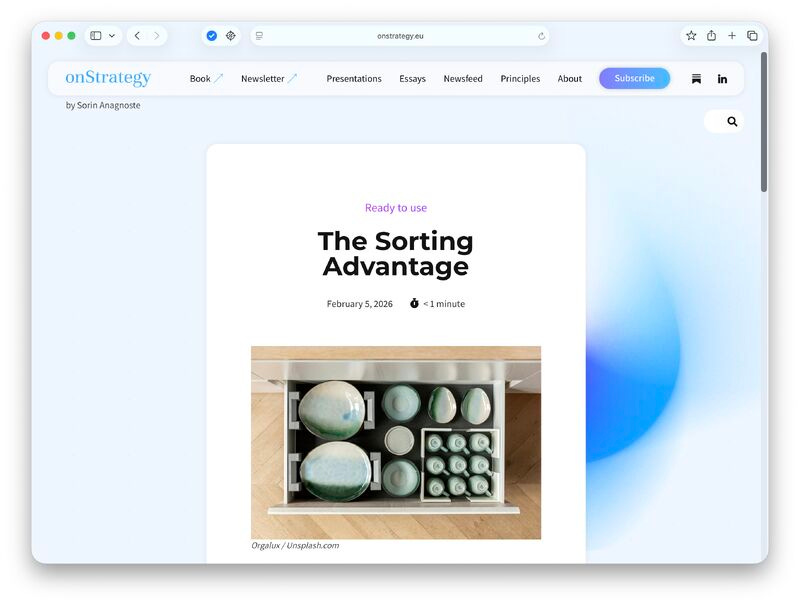Click the external arrow icon beside Book

tap(218, 78)
